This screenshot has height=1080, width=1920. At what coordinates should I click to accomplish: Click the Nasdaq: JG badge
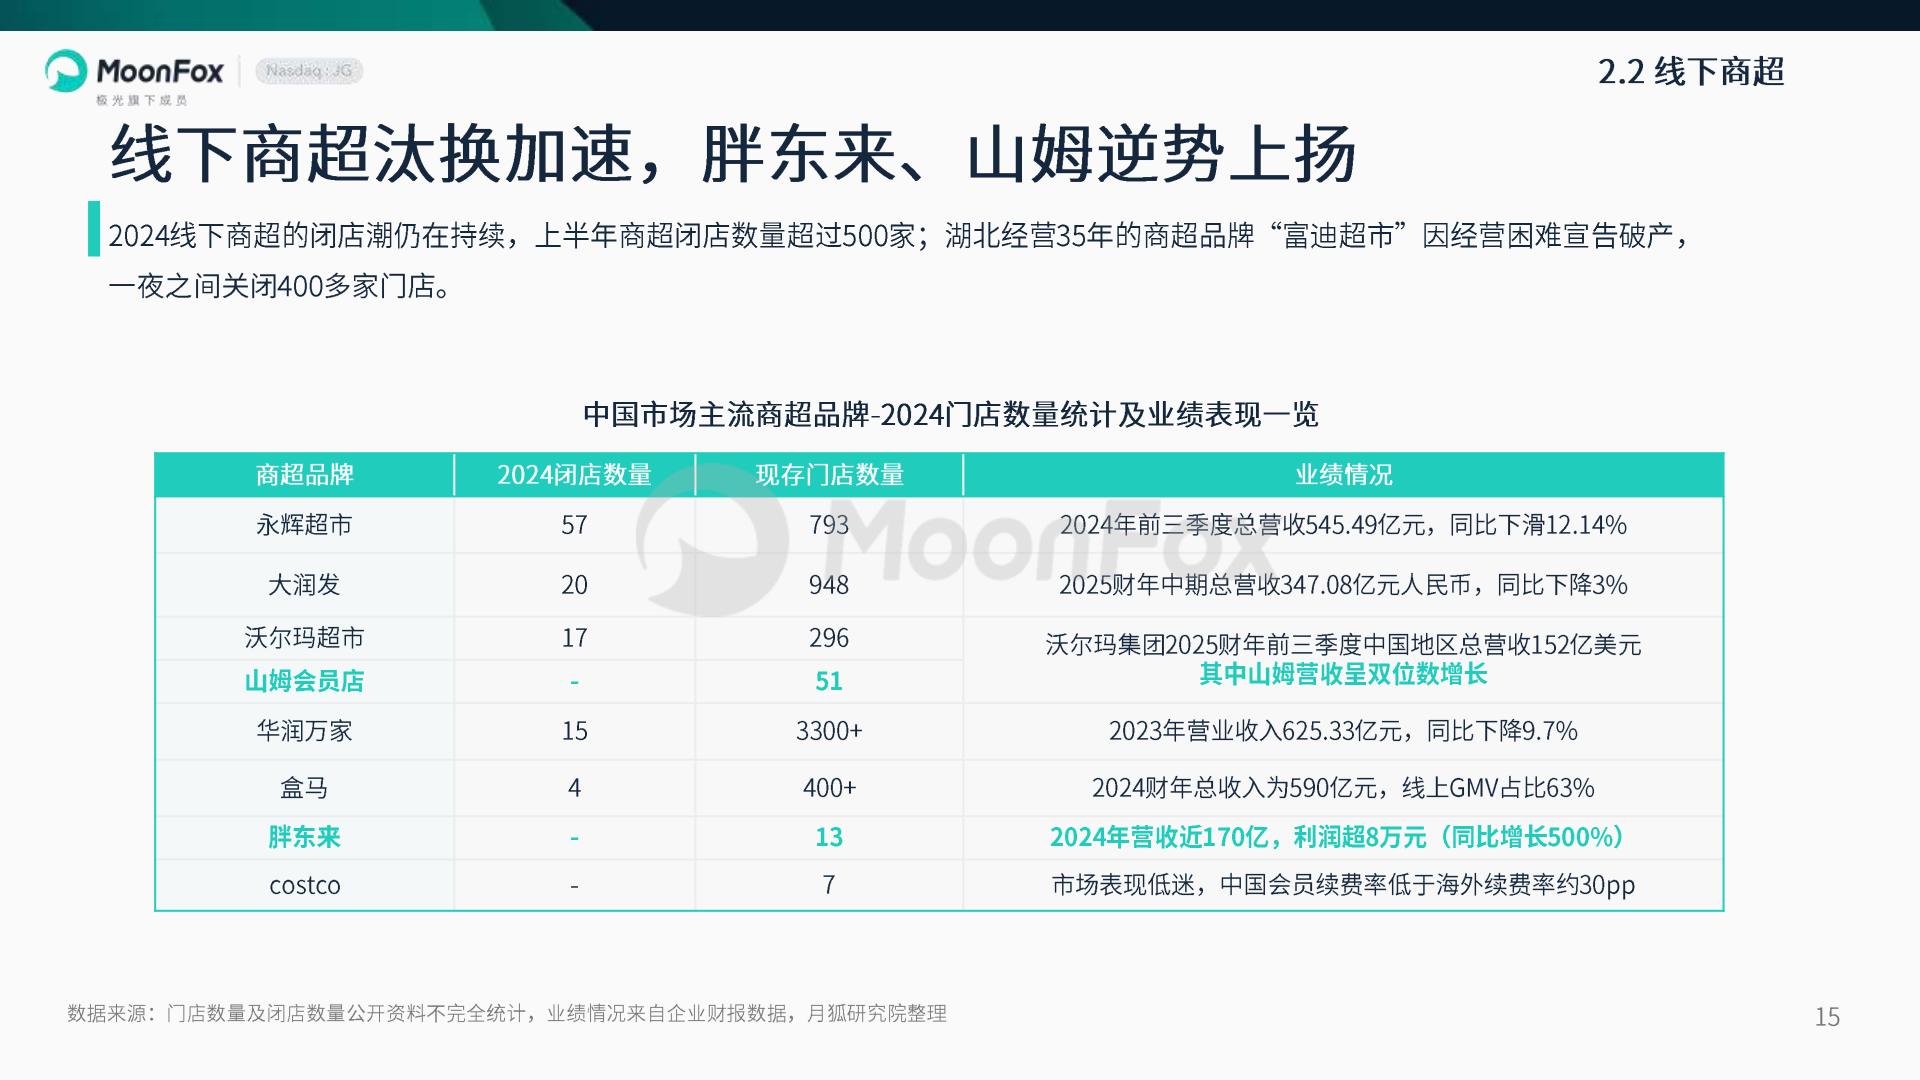tap(309, 71)
